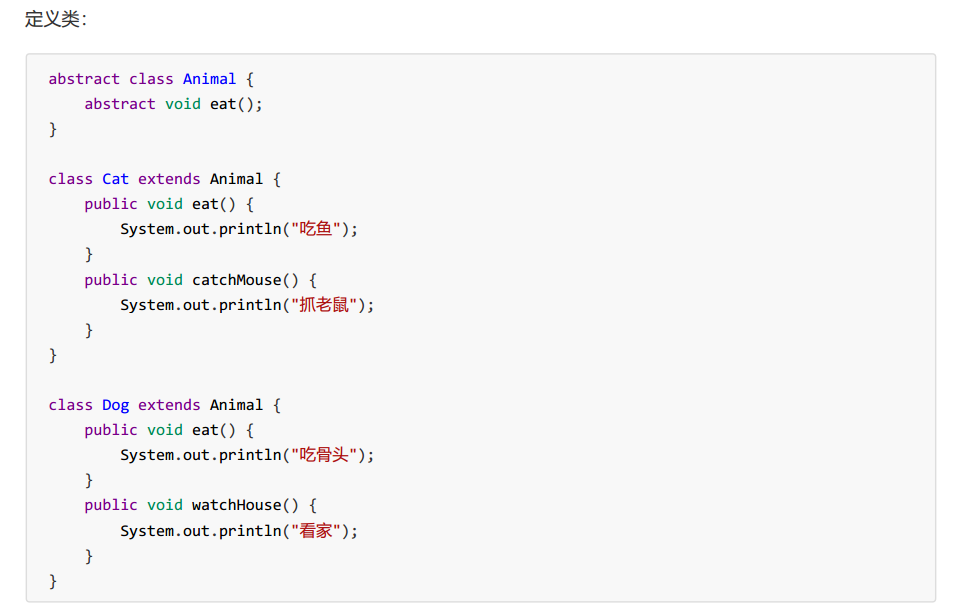Viewport: 959px width, 613px height.
Task: Click the "吃骨头" string literal
Action: point(324,455)
